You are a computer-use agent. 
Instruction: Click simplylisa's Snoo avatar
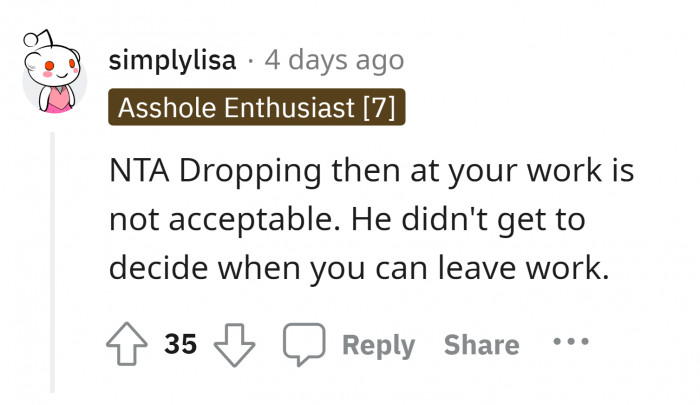click(53, 71)
